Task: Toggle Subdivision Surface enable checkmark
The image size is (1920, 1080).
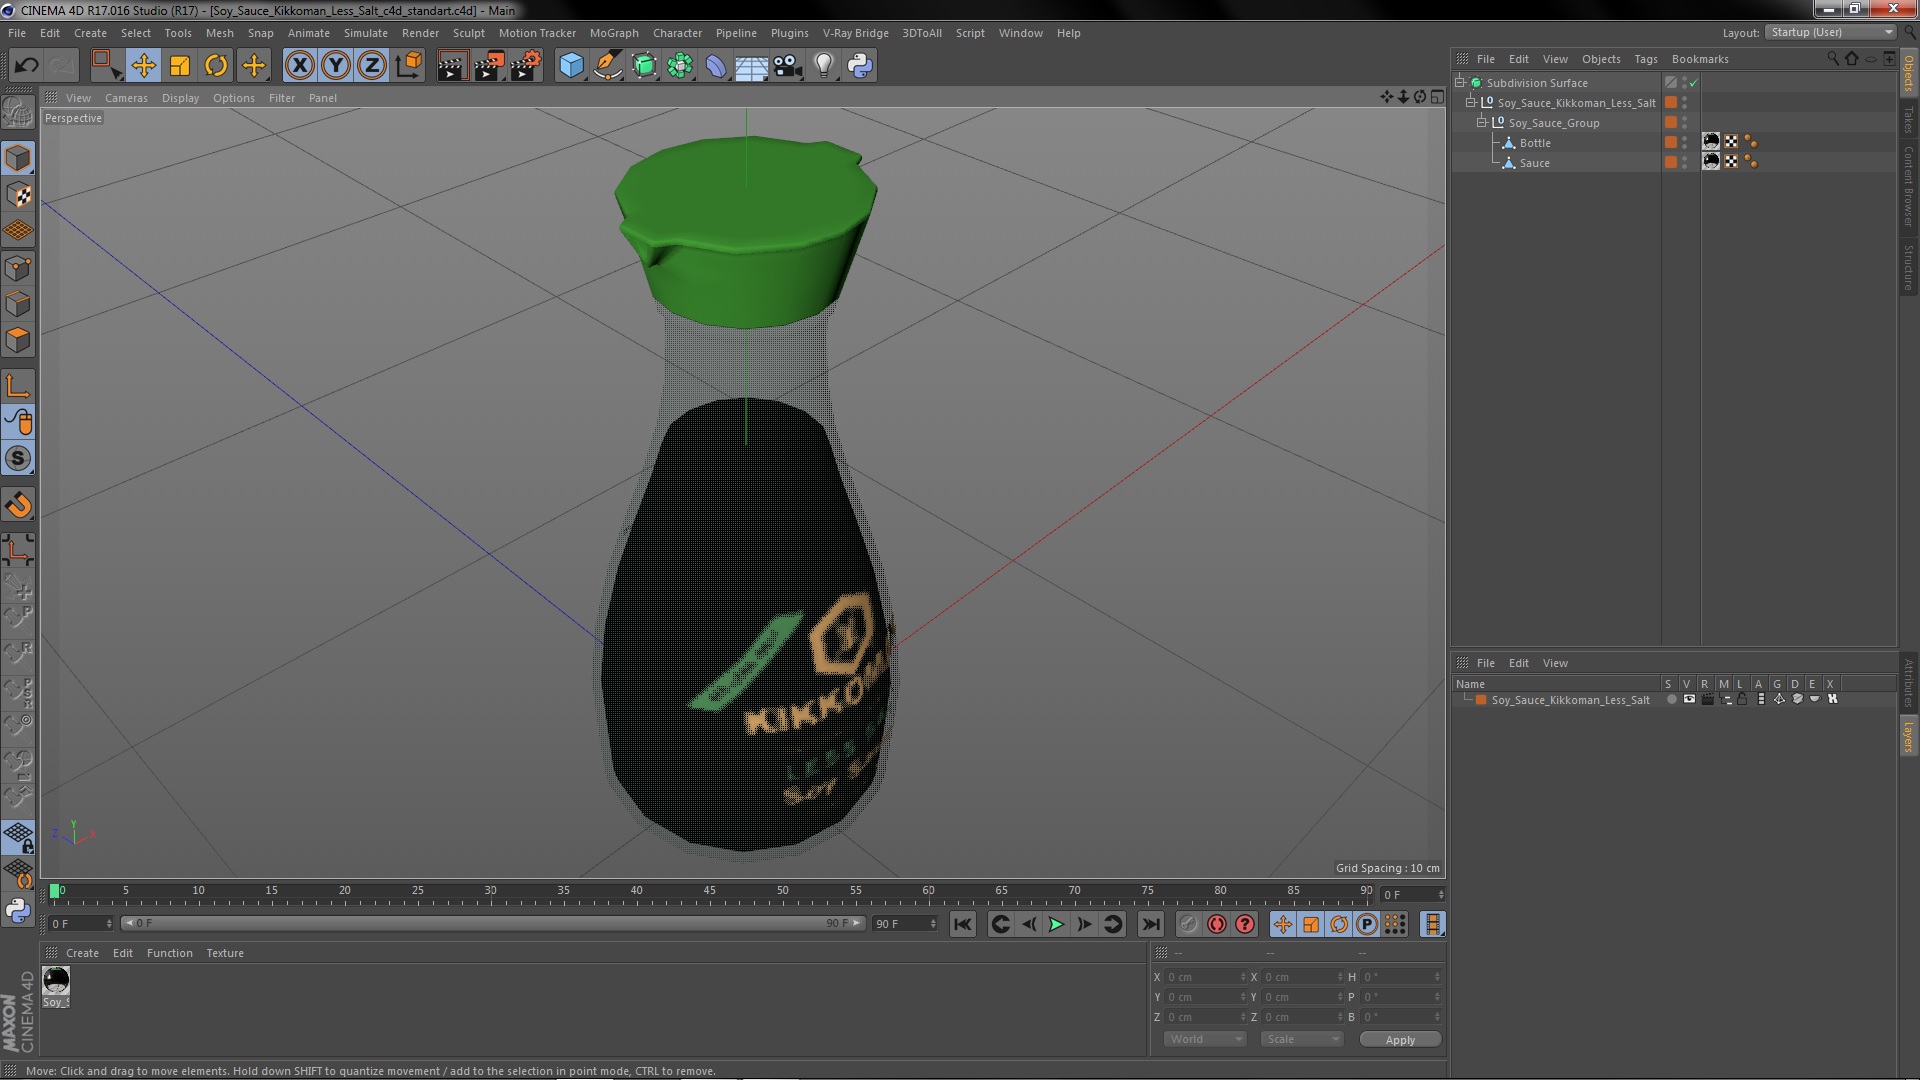Action: point(1693,83)
